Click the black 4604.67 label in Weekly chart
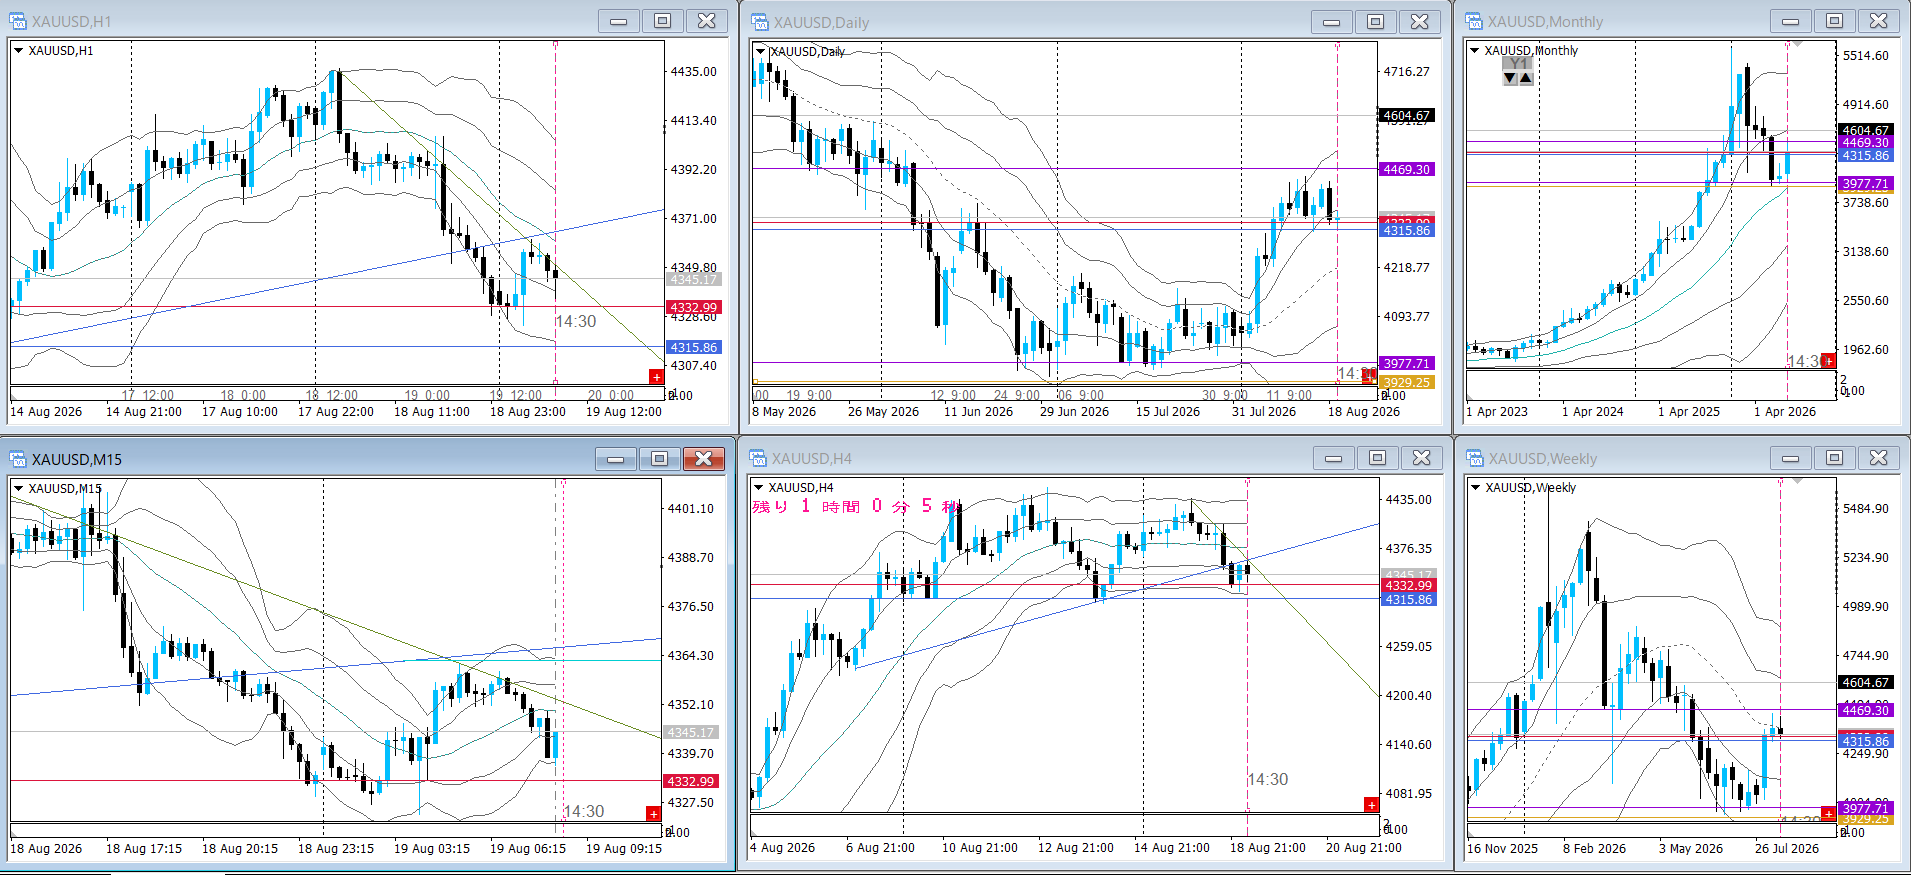The image size is (1911, 875). pyautogui.click(x=1865, y=682)
